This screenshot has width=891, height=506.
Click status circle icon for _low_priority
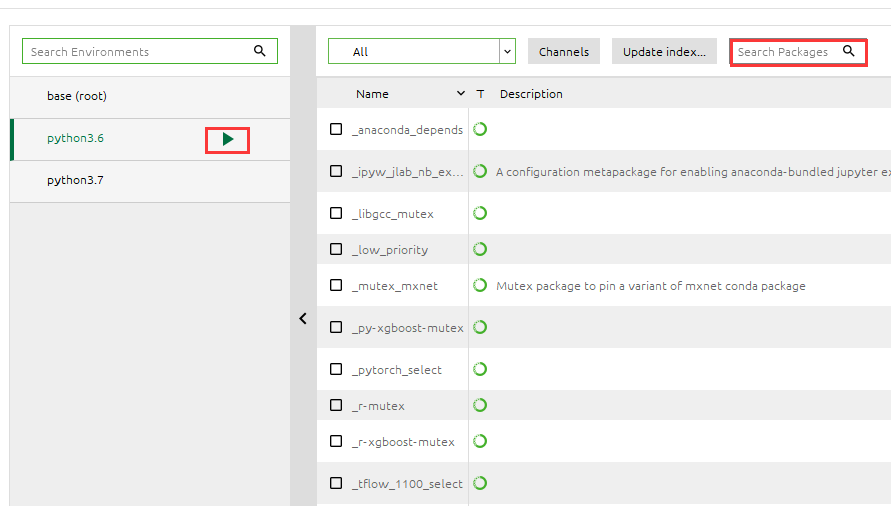480,249
